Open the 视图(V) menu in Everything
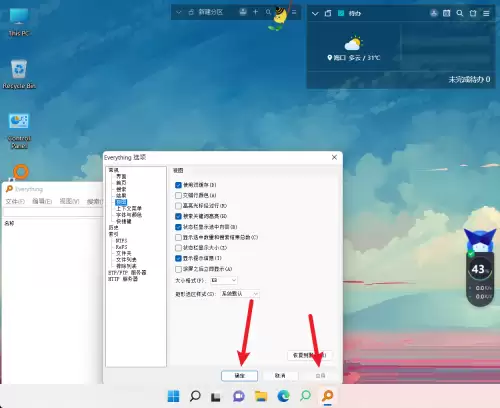The height and width of the screenshot is (408, 500). coord(69,201)
